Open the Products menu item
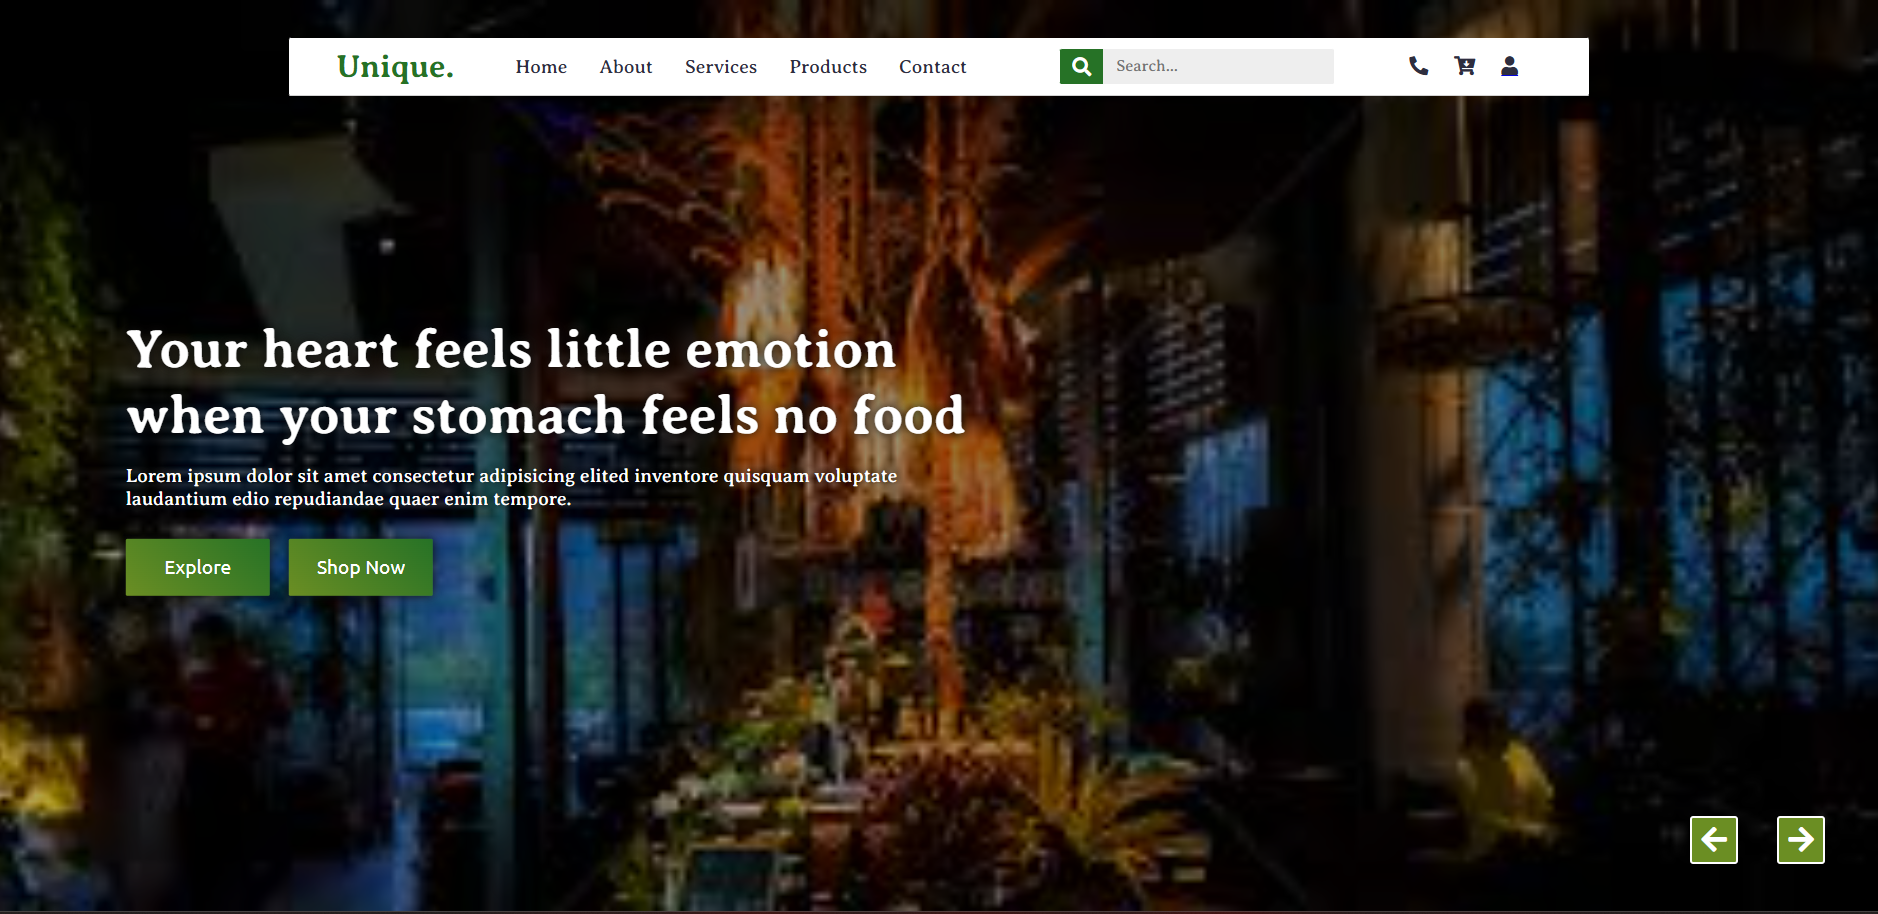Viewport: 1878px width, 914px height. pyautogui.click(x=828, y=67)
